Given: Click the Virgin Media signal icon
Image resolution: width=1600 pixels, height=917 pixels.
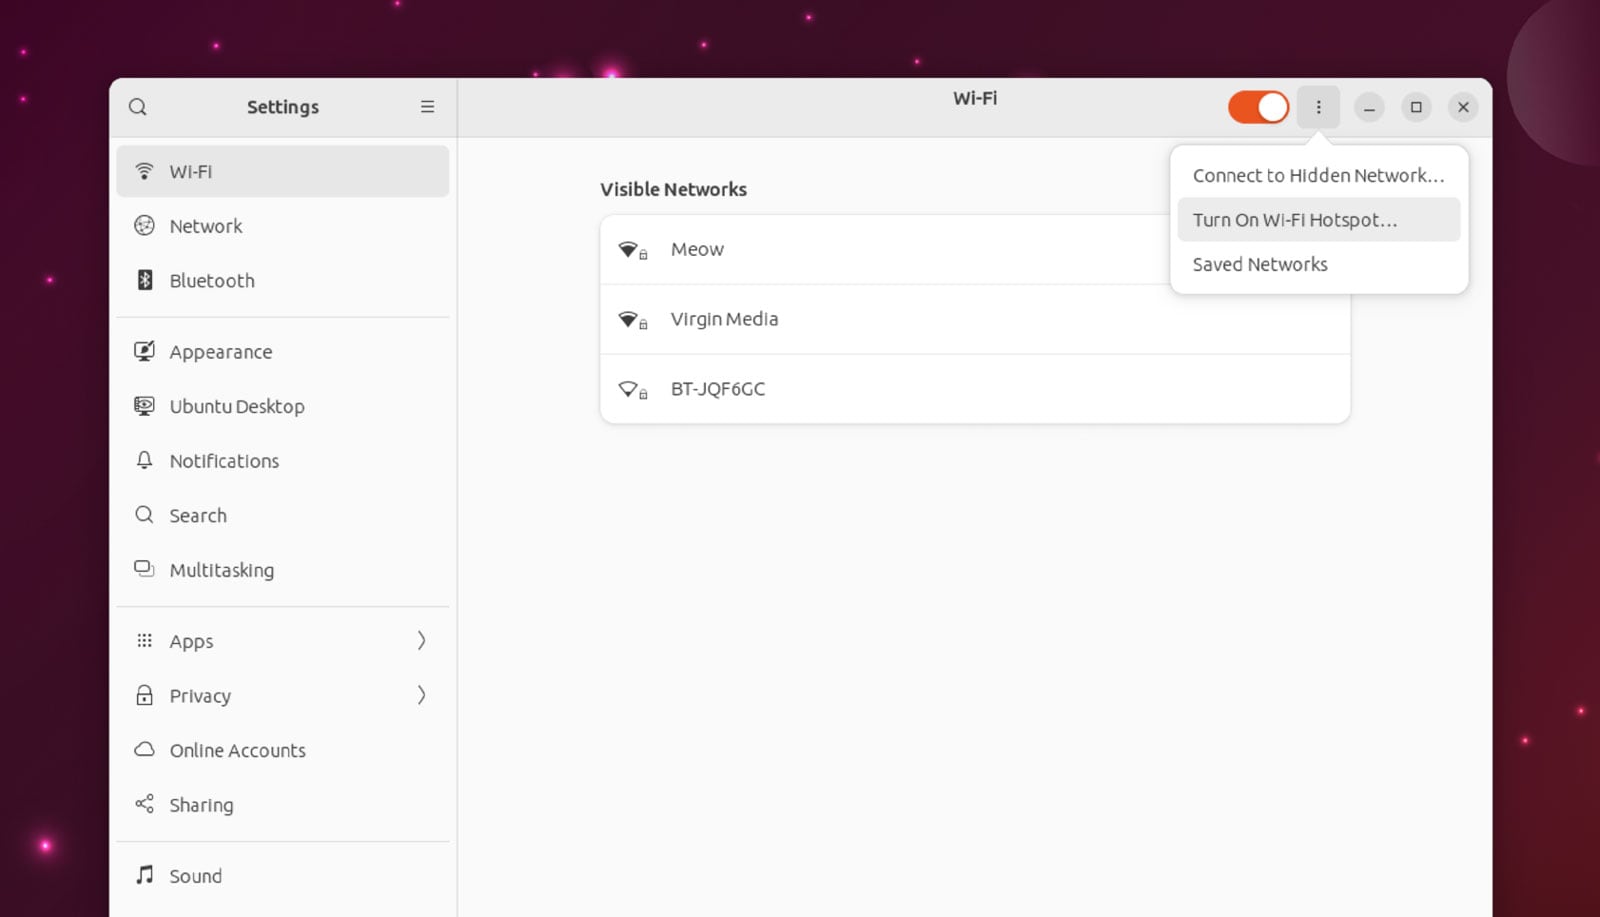Looking at the screenshot, I should coord(632,320).
